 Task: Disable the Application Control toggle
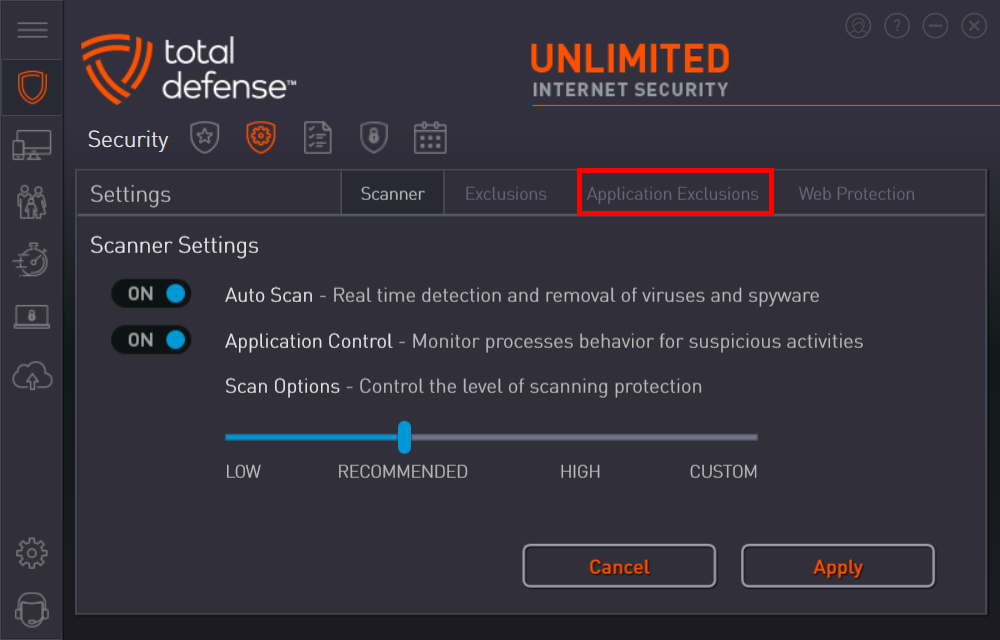tap(152, 340)
